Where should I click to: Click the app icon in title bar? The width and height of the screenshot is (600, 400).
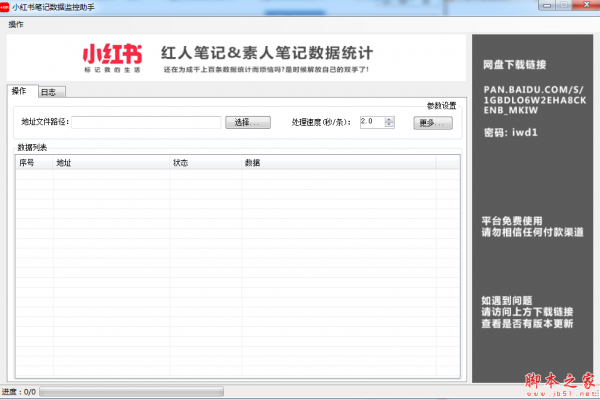(4, 7)
